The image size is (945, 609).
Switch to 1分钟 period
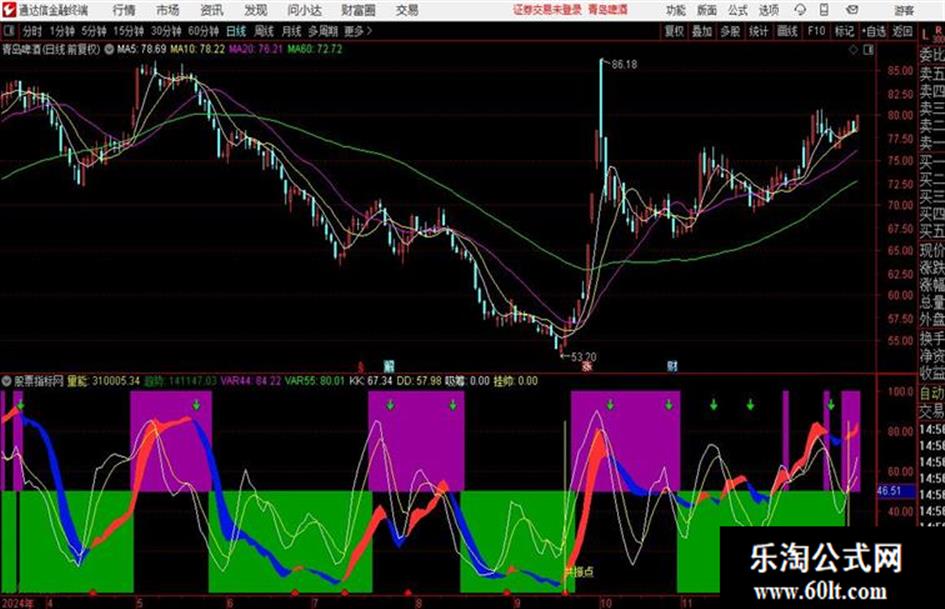pyautogui.click(x=61, y=31)
